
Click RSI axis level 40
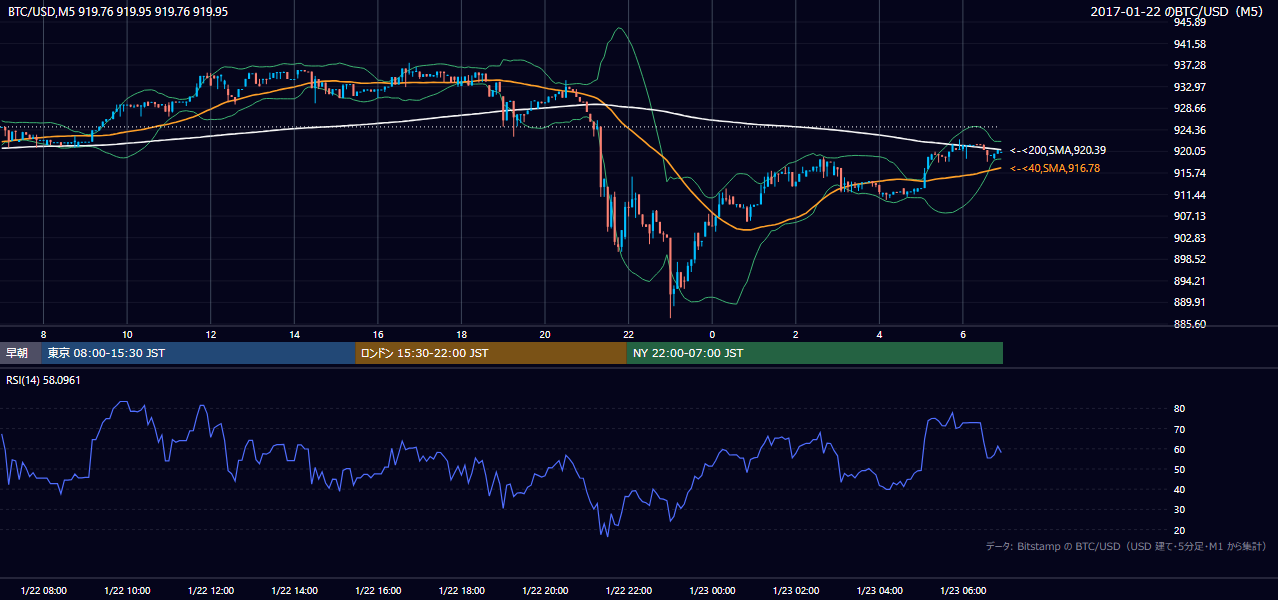pyautogui.click(x=1180, y=489)
